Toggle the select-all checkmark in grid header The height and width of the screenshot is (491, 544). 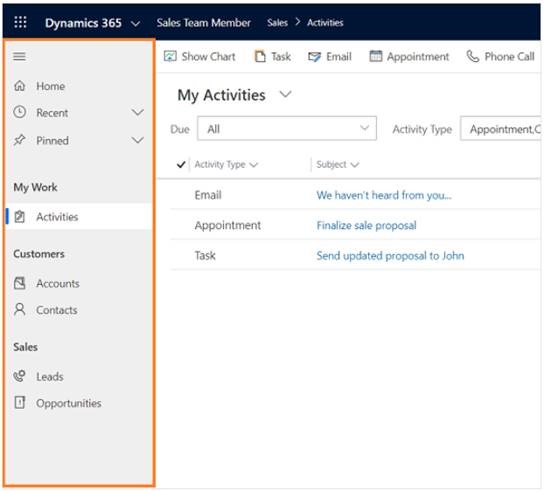click(x=181, y=164)
